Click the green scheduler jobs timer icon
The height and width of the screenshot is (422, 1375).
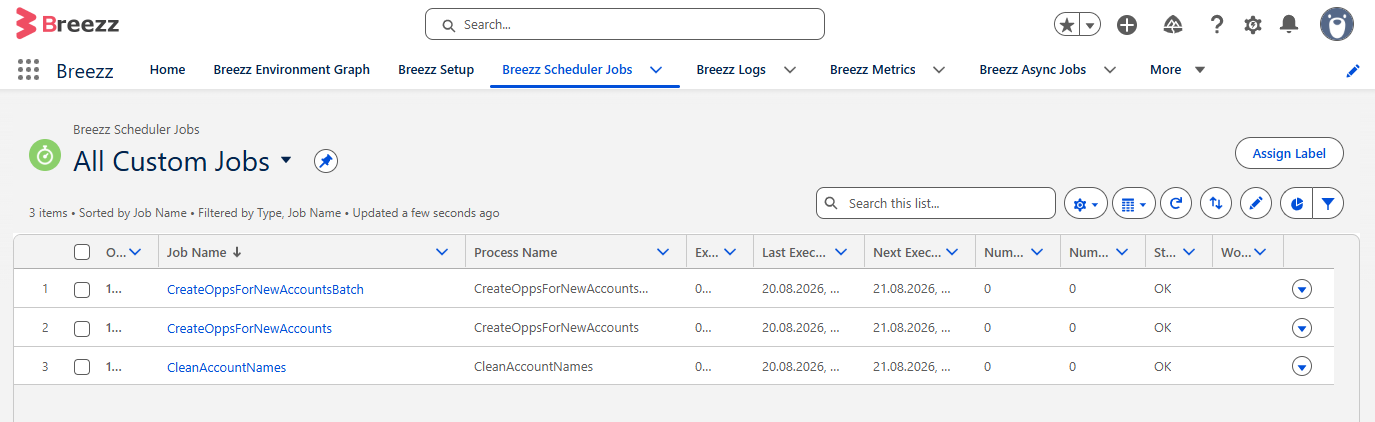pos(44,155)
